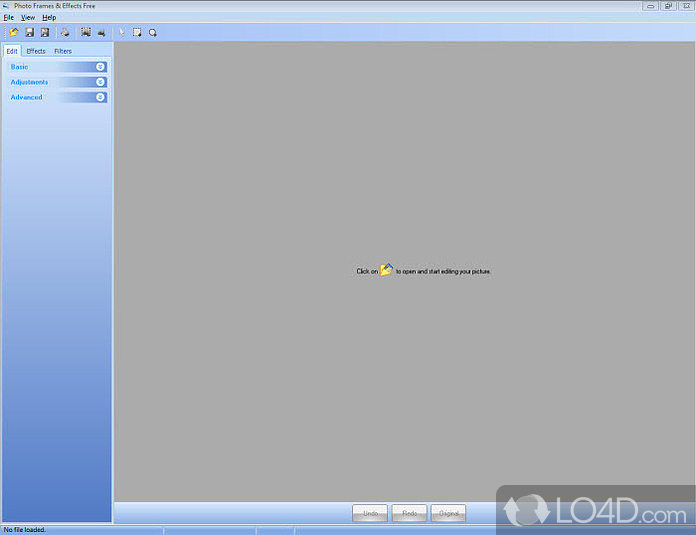Click the Save As disk icon
The width and height of the screenshot is (696, 535).
(45, 32)
